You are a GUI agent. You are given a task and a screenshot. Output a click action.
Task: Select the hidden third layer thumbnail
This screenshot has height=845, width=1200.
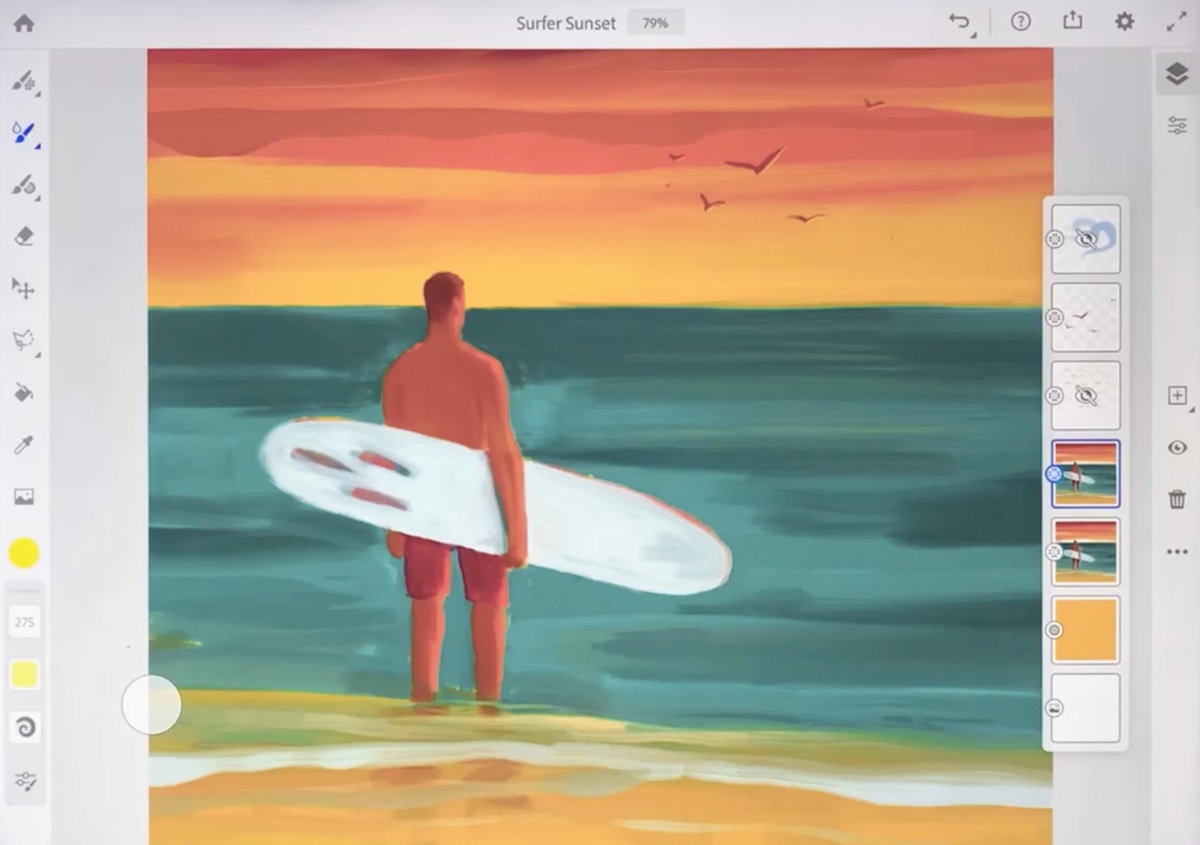coord(1086,395)
